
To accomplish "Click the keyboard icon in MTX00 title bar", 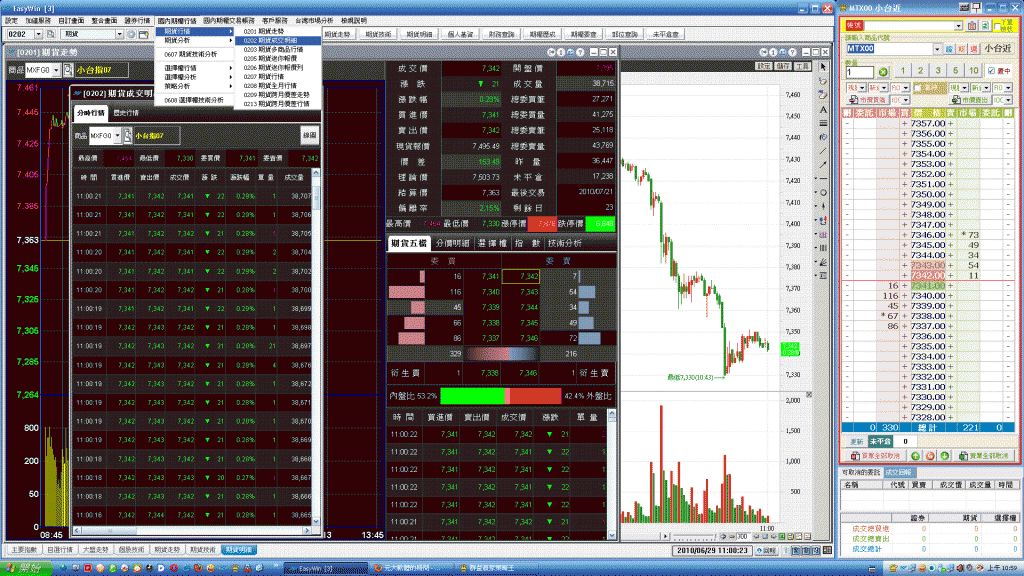I will pos(963,7).
